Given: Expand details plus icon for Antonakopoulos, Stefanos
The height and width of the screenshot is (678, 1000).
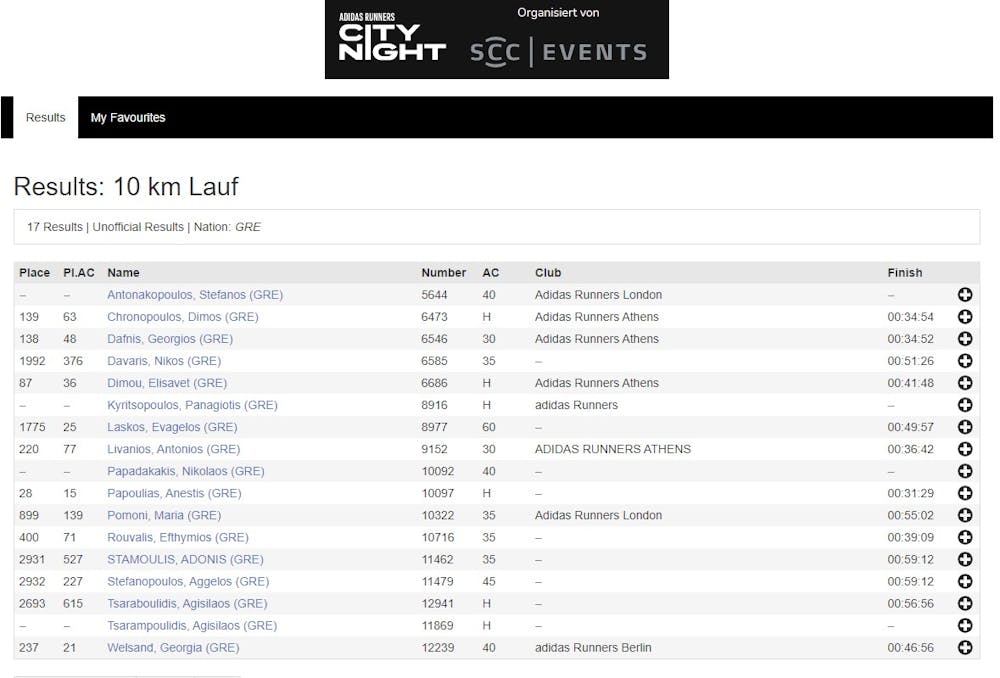Looking at the screenshot, I should (965, 295).
